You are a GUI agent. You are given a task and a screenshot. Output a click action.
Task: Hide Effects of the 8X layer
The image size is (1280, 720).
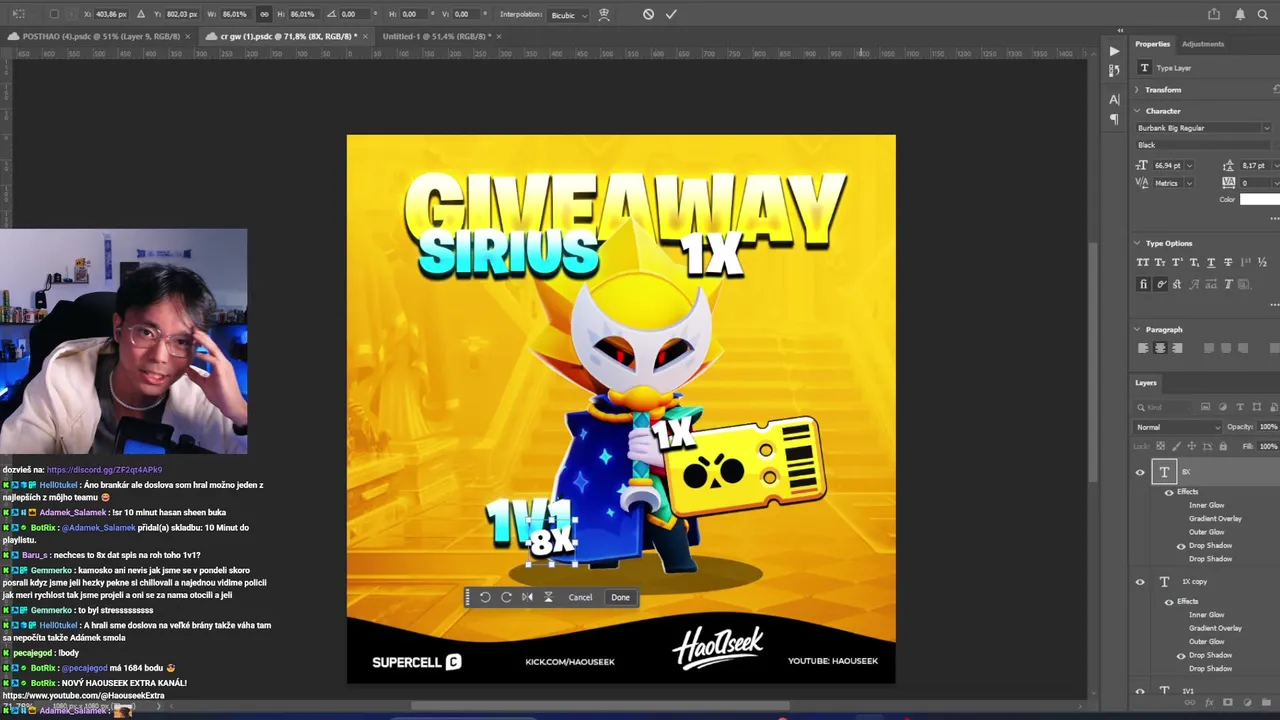(1169, 492)
